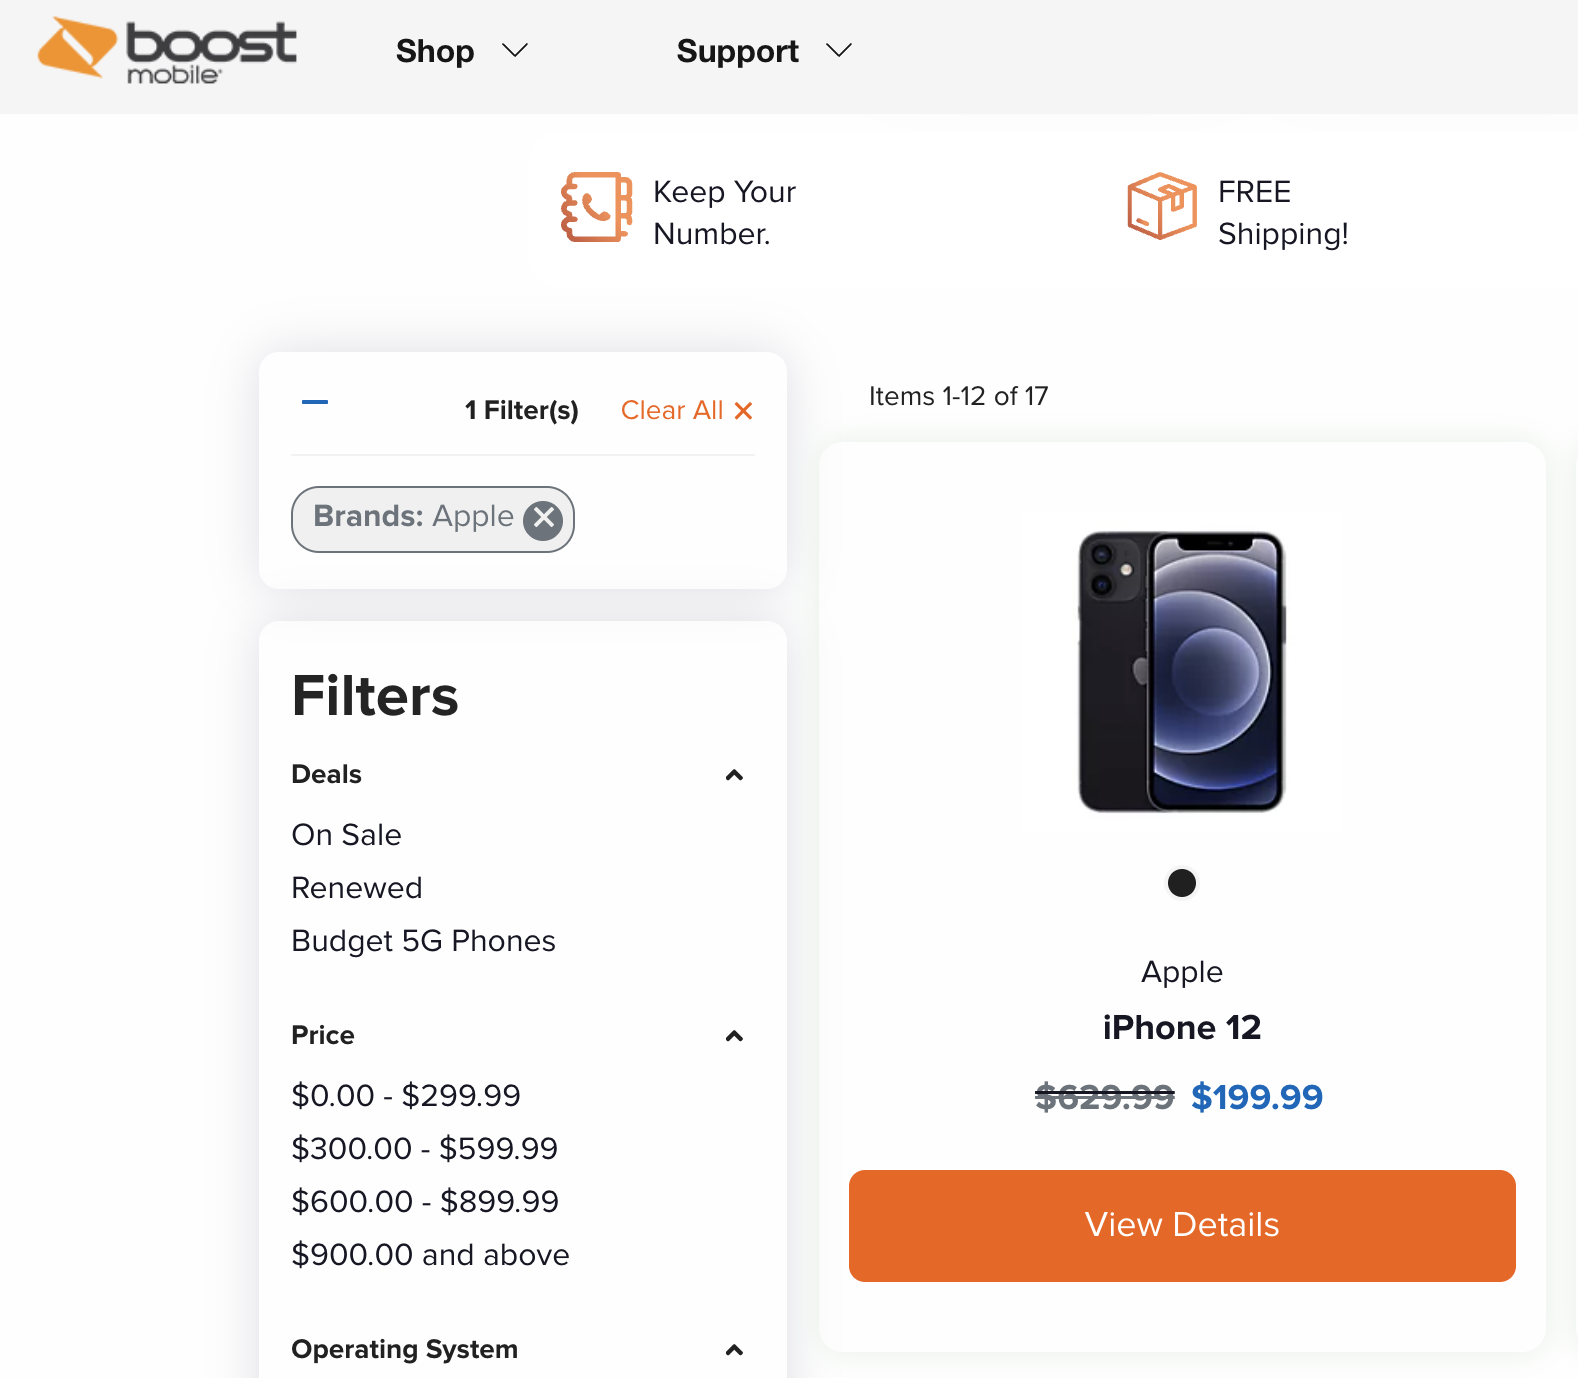Collapse the Deals filter section
Viewport: 1578px width, 1378px height.
[734, 775]
